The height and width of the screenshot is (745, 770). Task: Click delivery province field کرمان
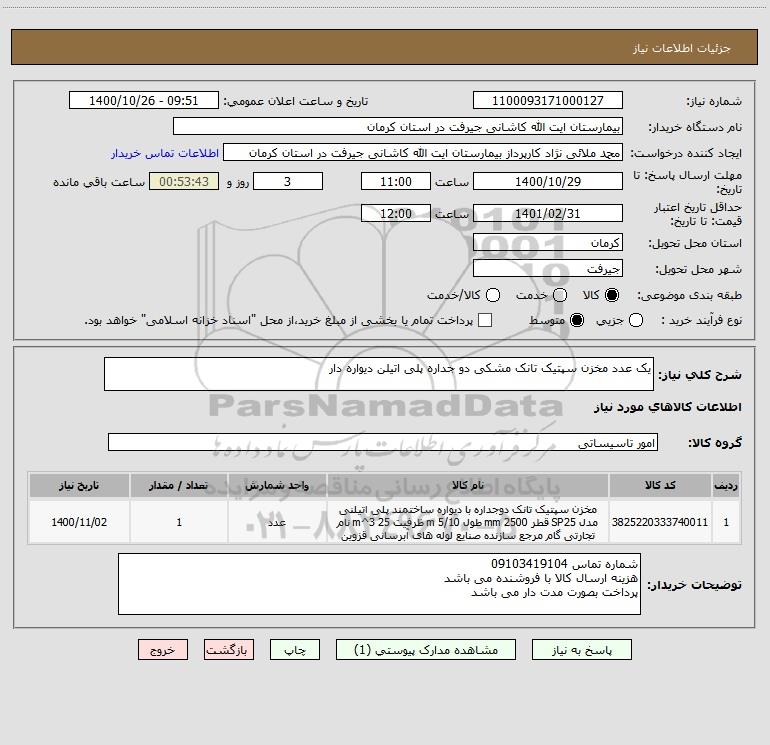point(548,243)
